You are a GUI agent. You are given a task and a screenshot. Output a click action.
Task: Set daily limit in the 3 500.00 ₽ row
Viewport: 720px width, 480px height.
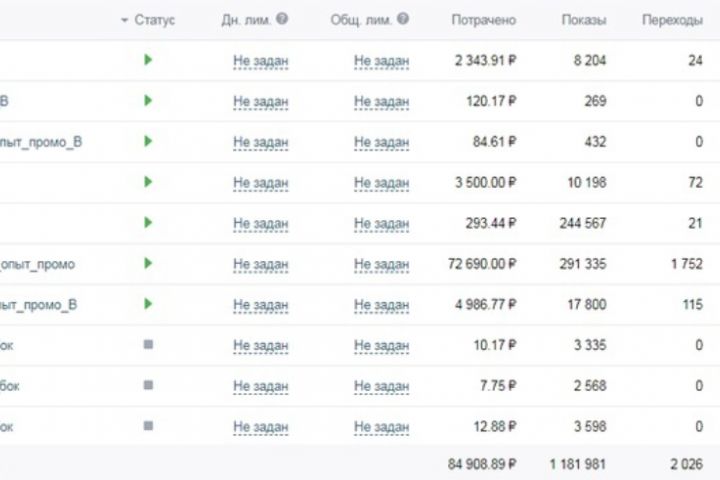pos(260,183)
